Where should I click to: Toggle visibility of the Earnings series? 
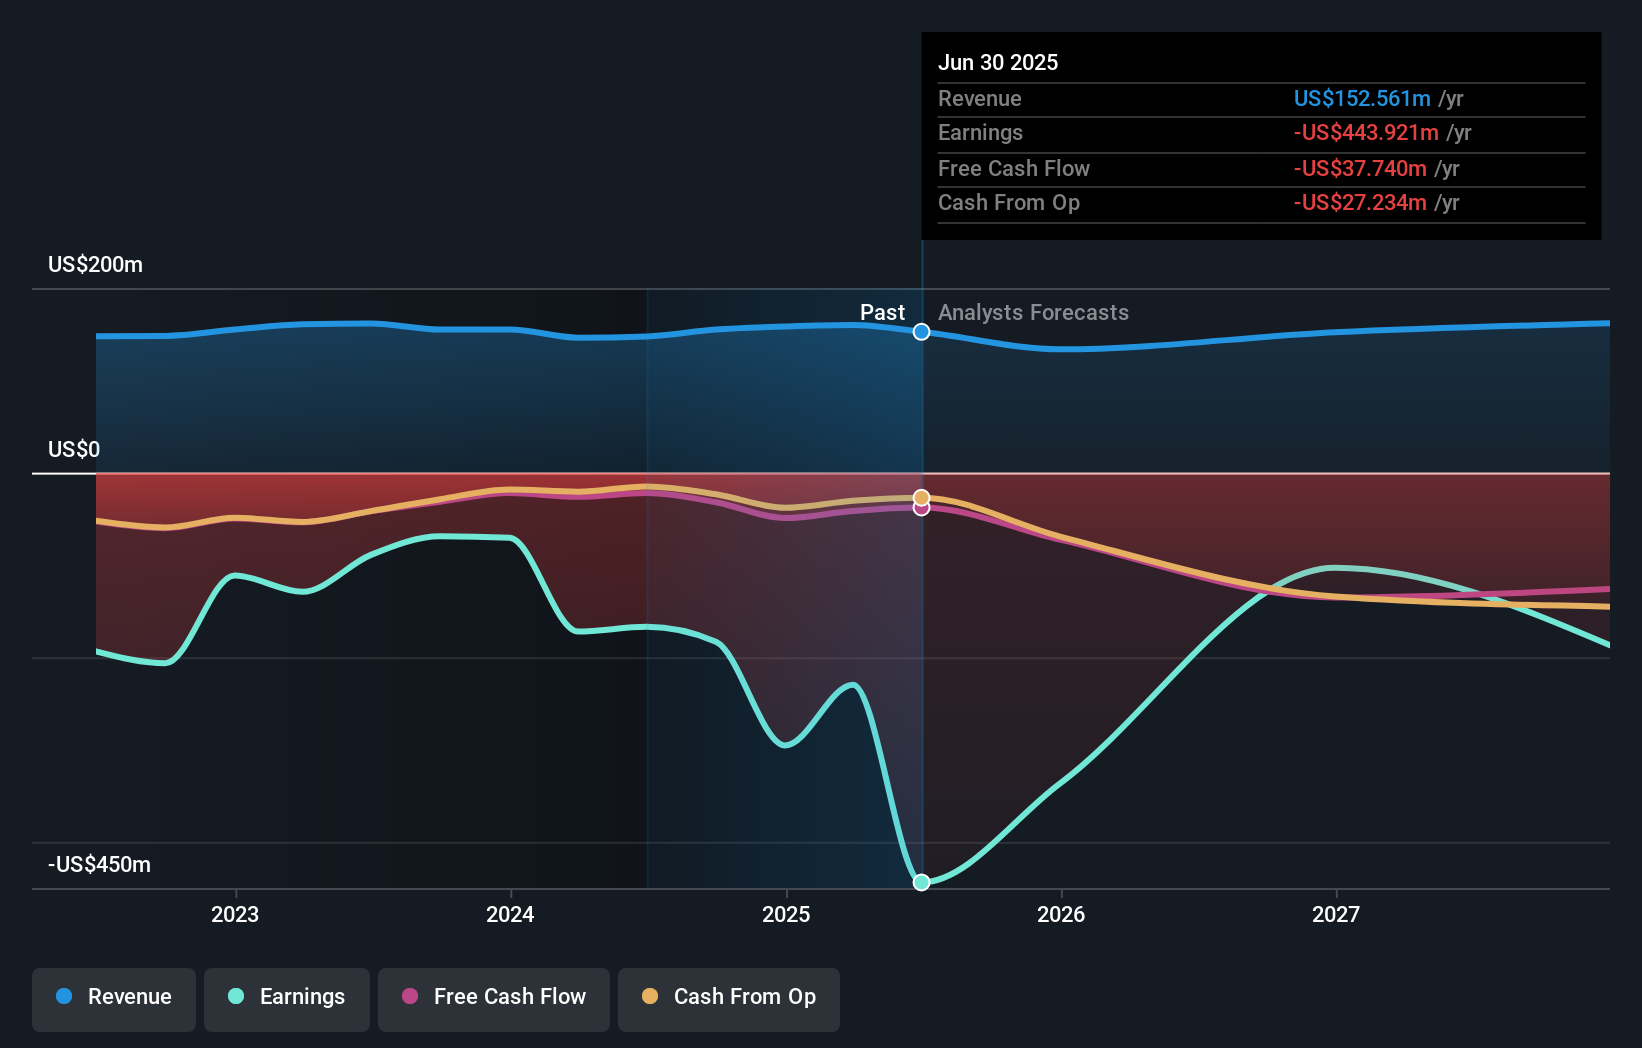point(287,998)
